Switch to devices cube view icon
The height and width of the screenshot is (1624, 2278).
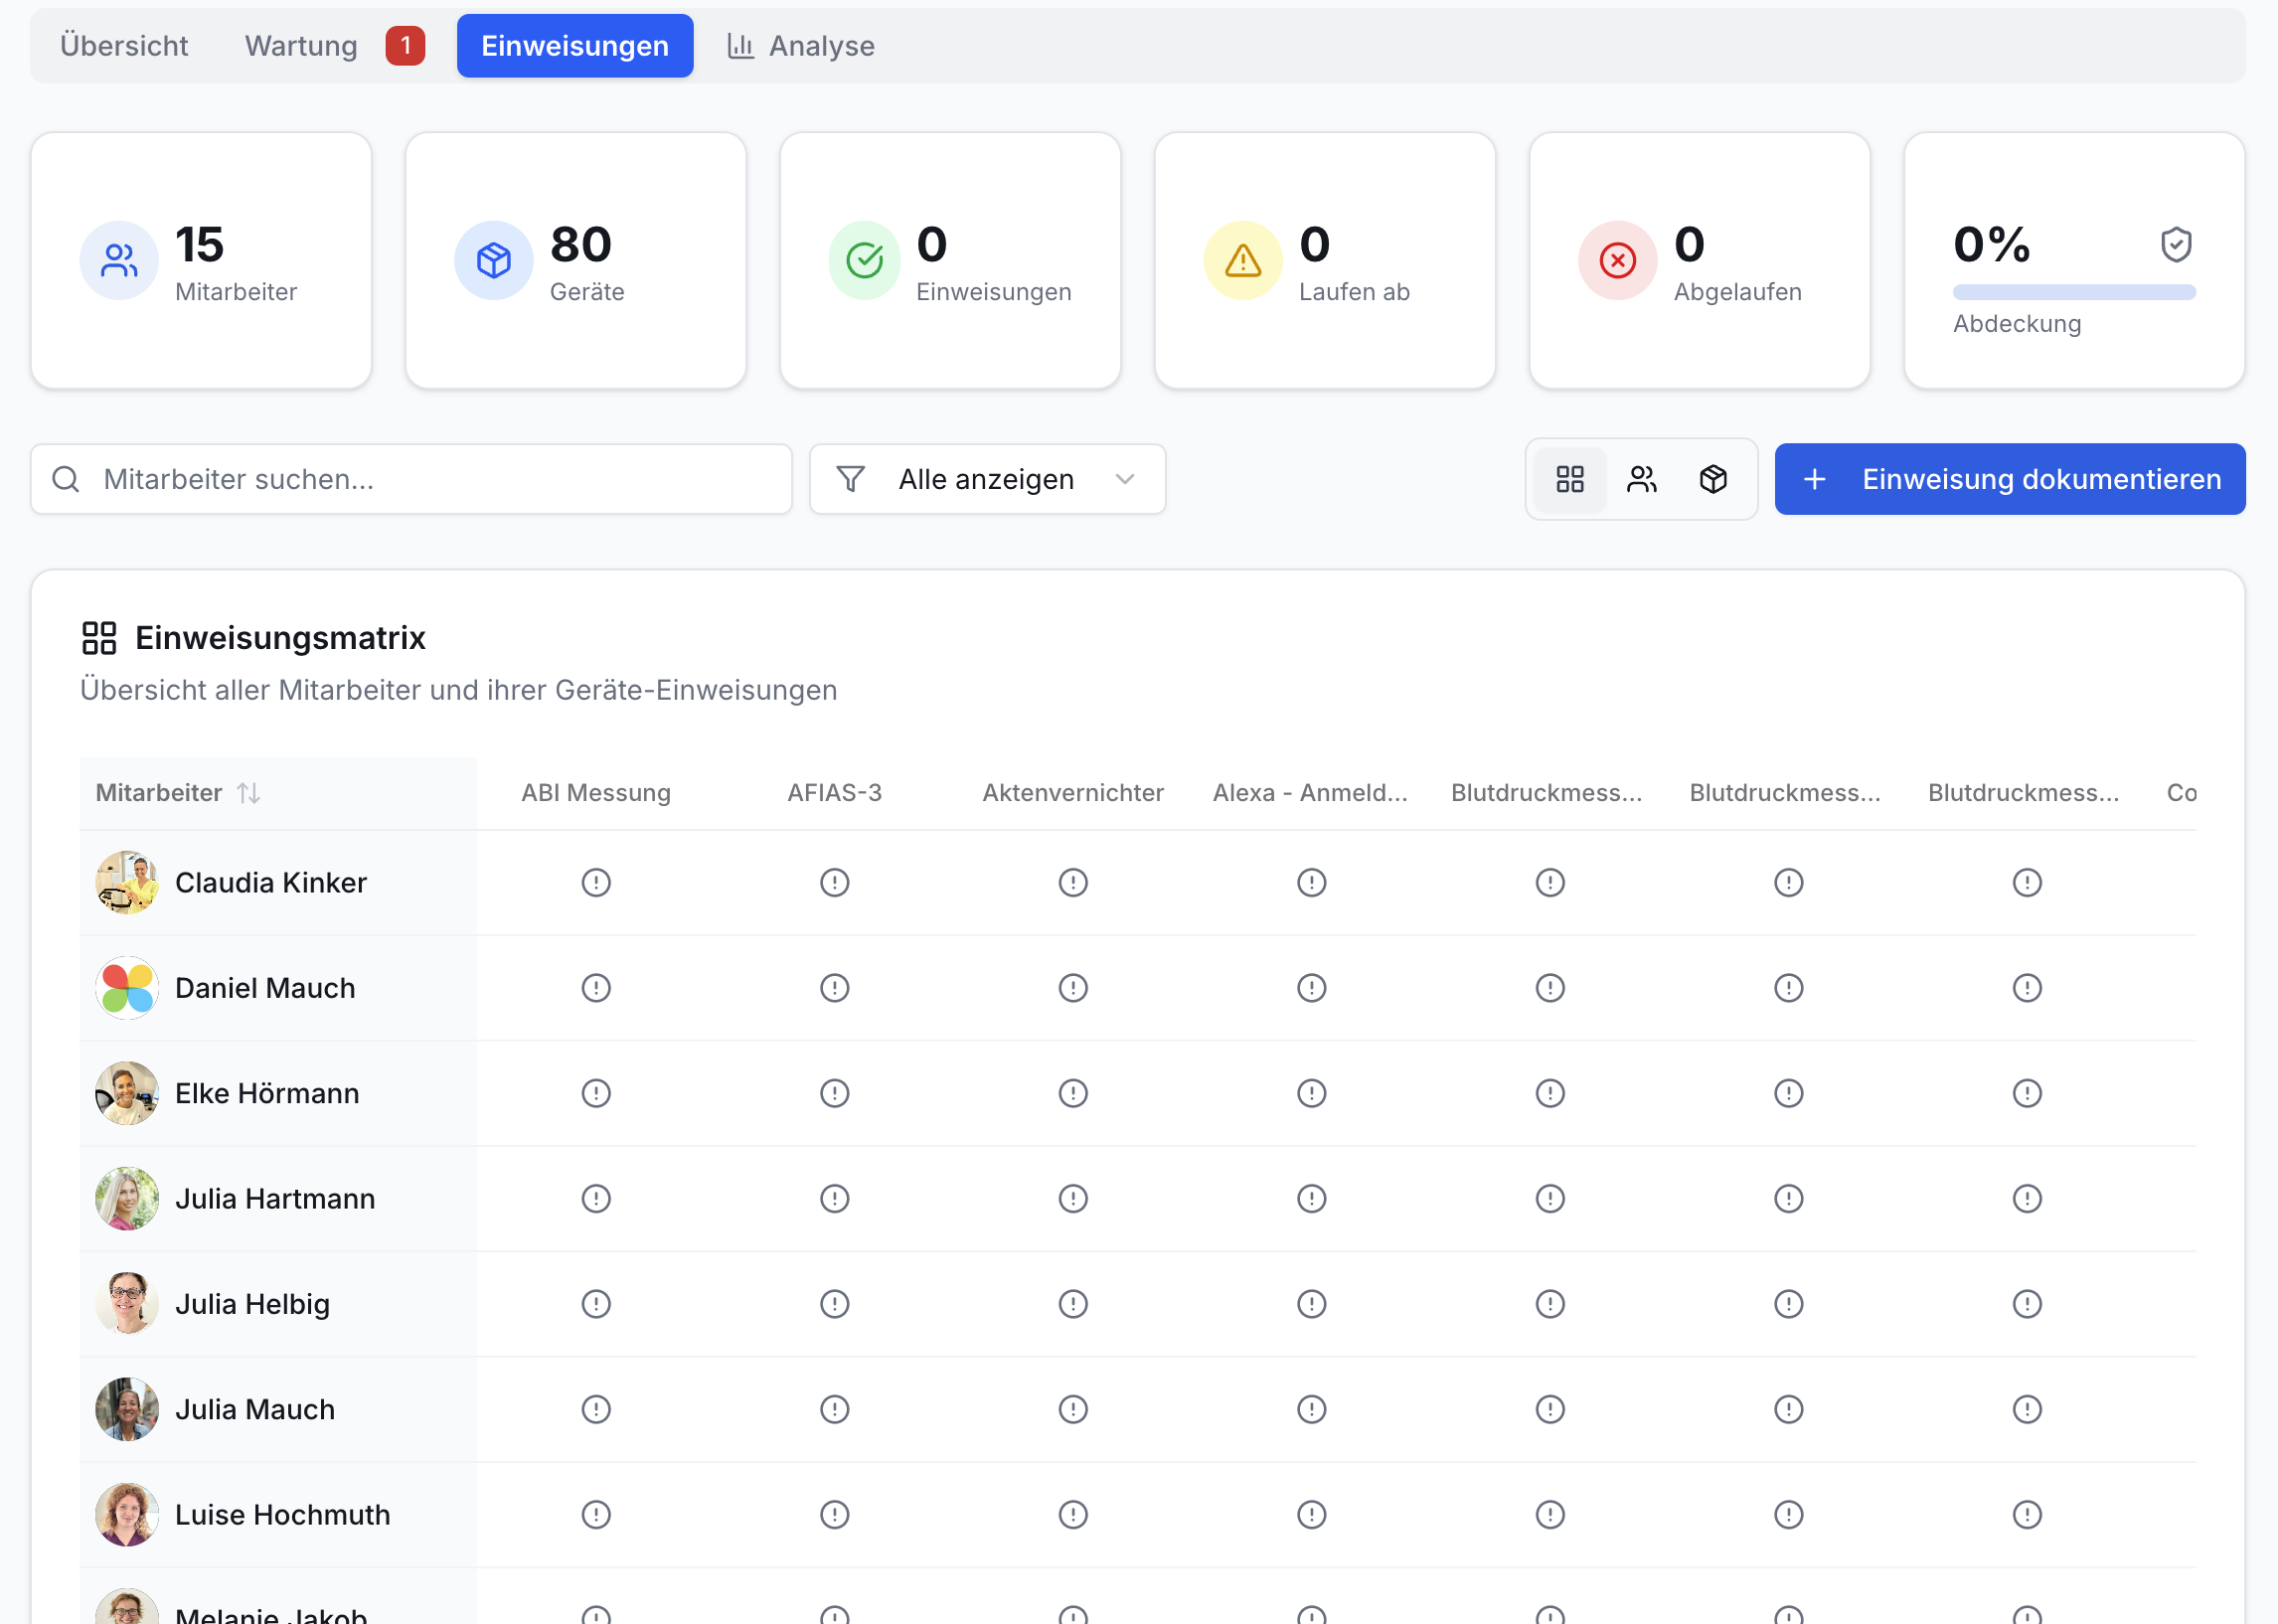[x=1712, y=479]
